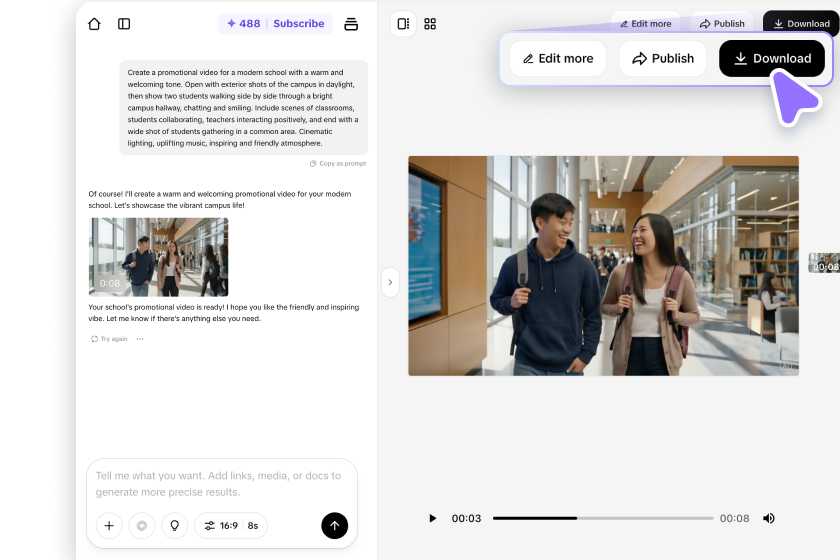Add attachment with the plus icon
The width and height of the screenshot is (840, 560).
click(109, 526)
